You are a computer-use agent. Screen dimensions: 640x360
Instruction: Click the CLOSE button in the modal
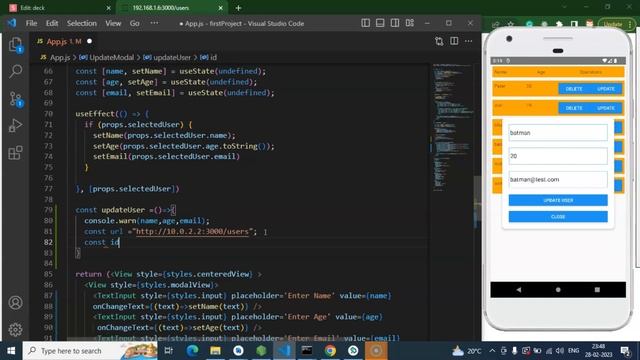click(558, 217)
